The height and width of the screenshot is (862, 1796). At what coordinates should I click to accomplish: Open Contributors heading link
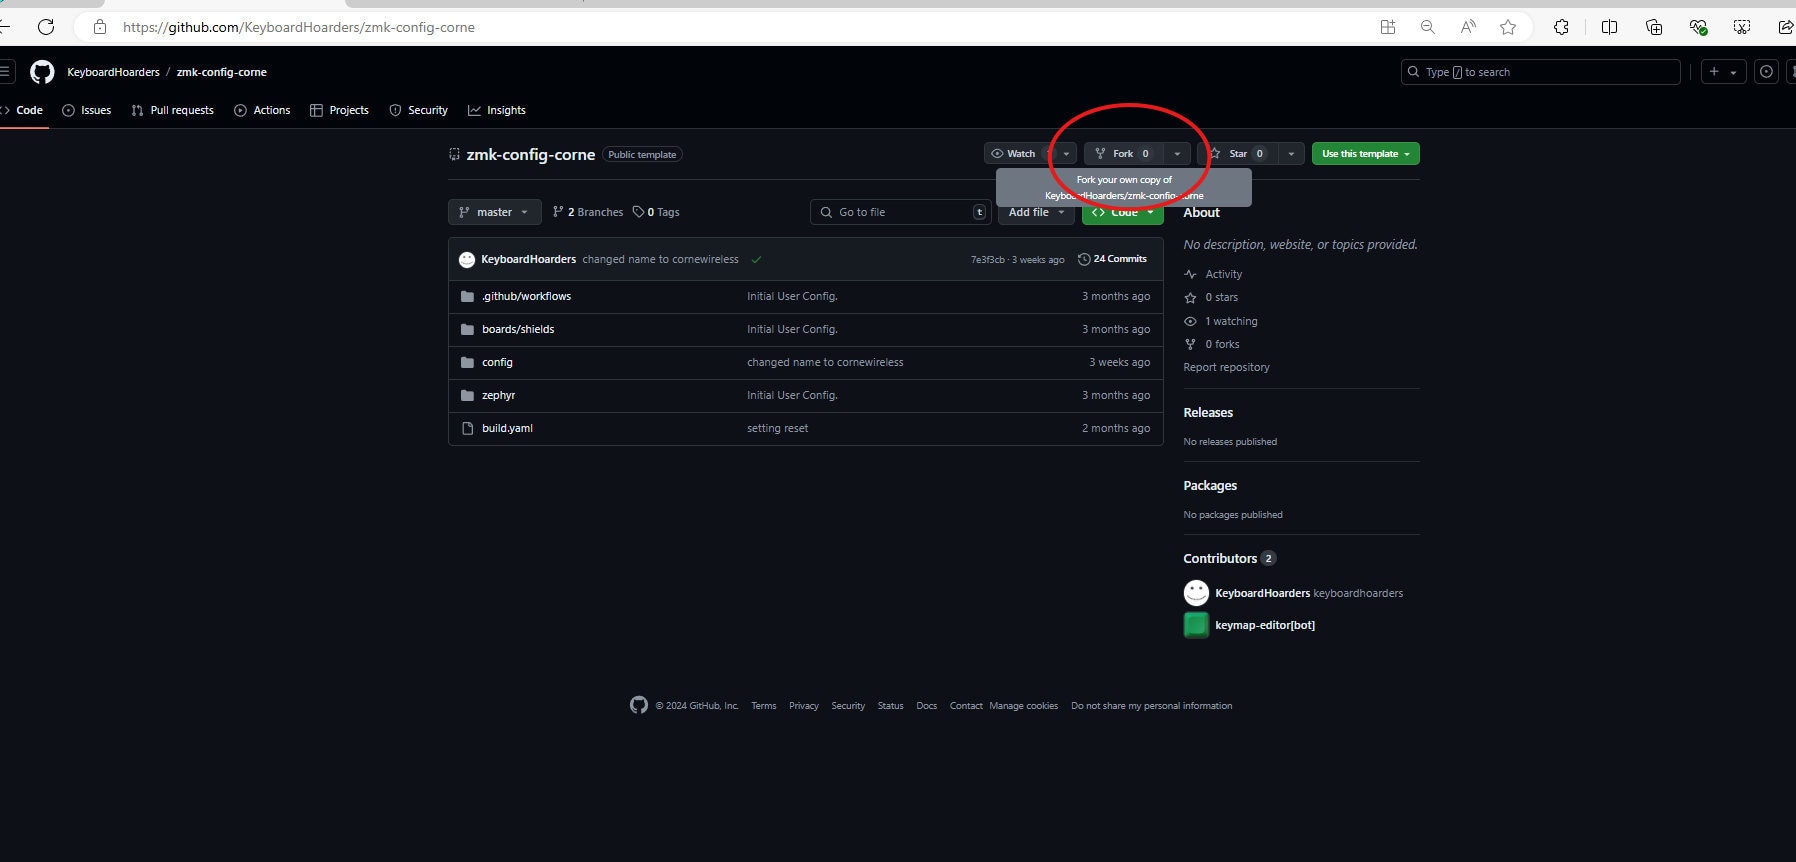click(1229, 559)
